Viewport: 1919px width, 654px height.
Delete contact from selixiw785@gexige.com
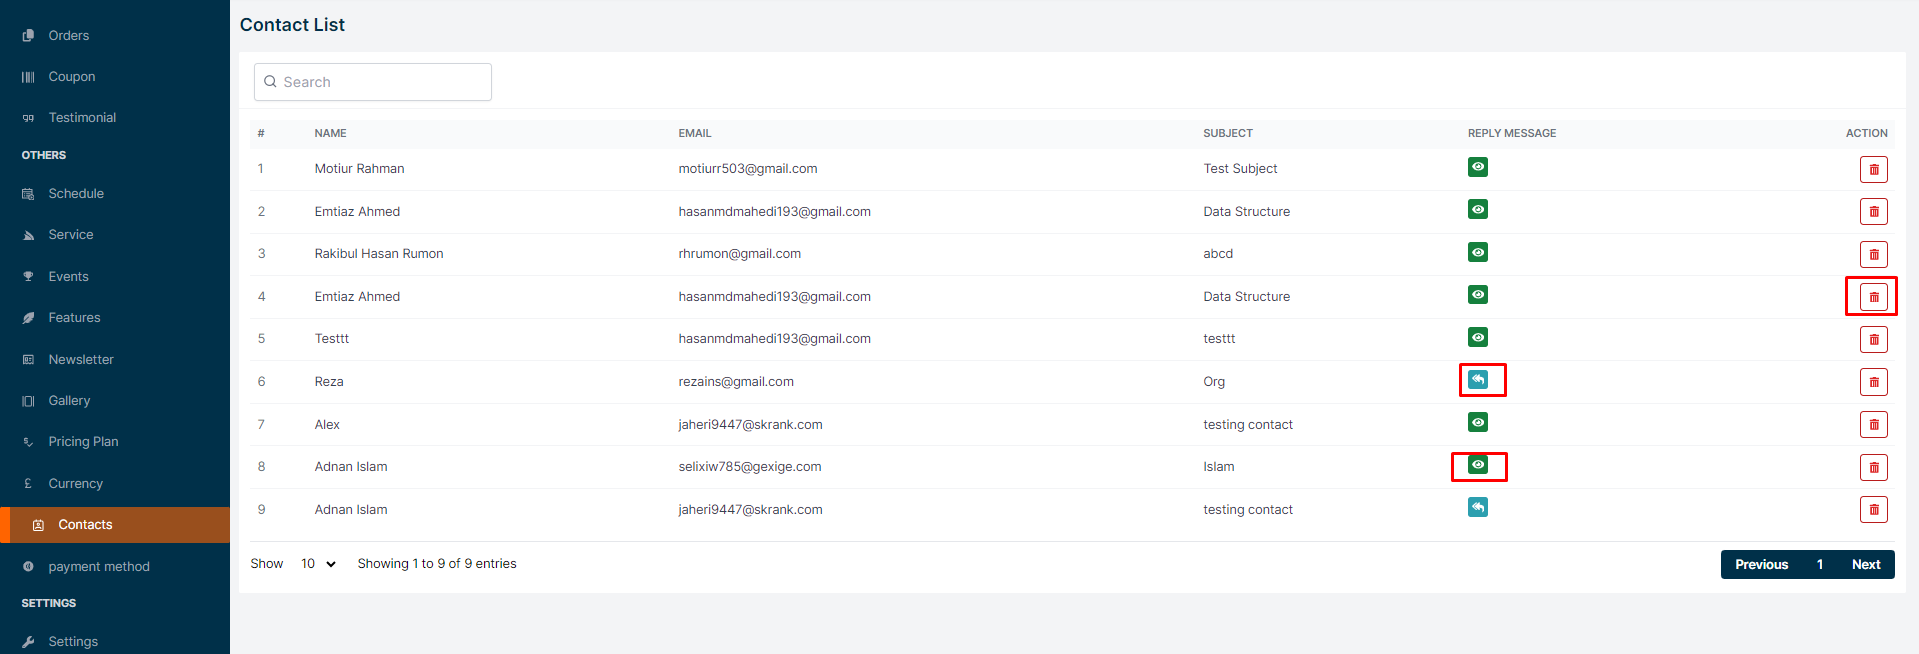point(1873,467)
